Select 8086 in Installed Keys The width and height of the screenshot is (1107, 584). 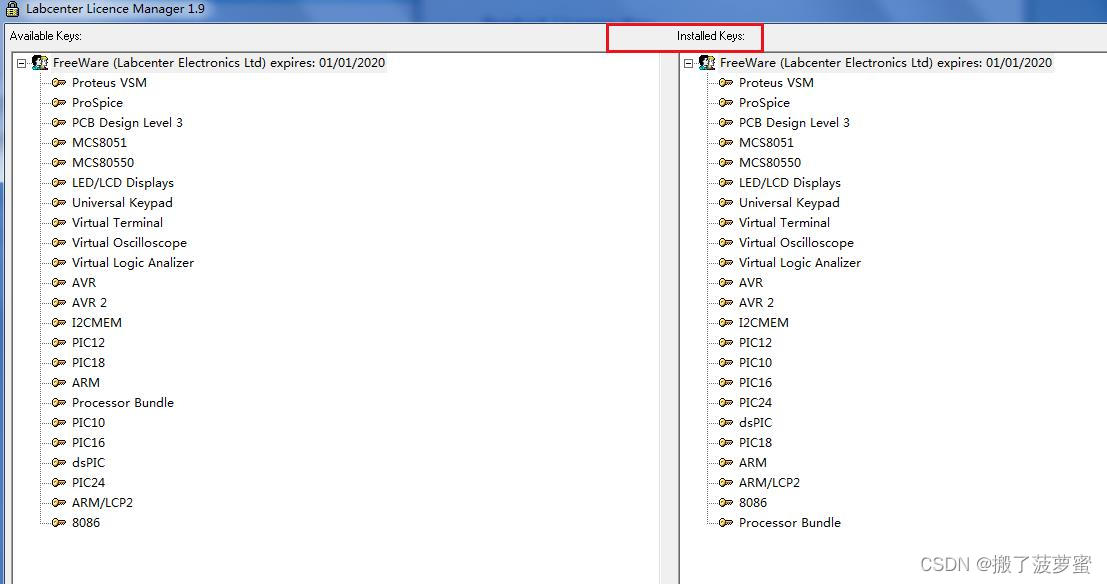click(753, 503)
